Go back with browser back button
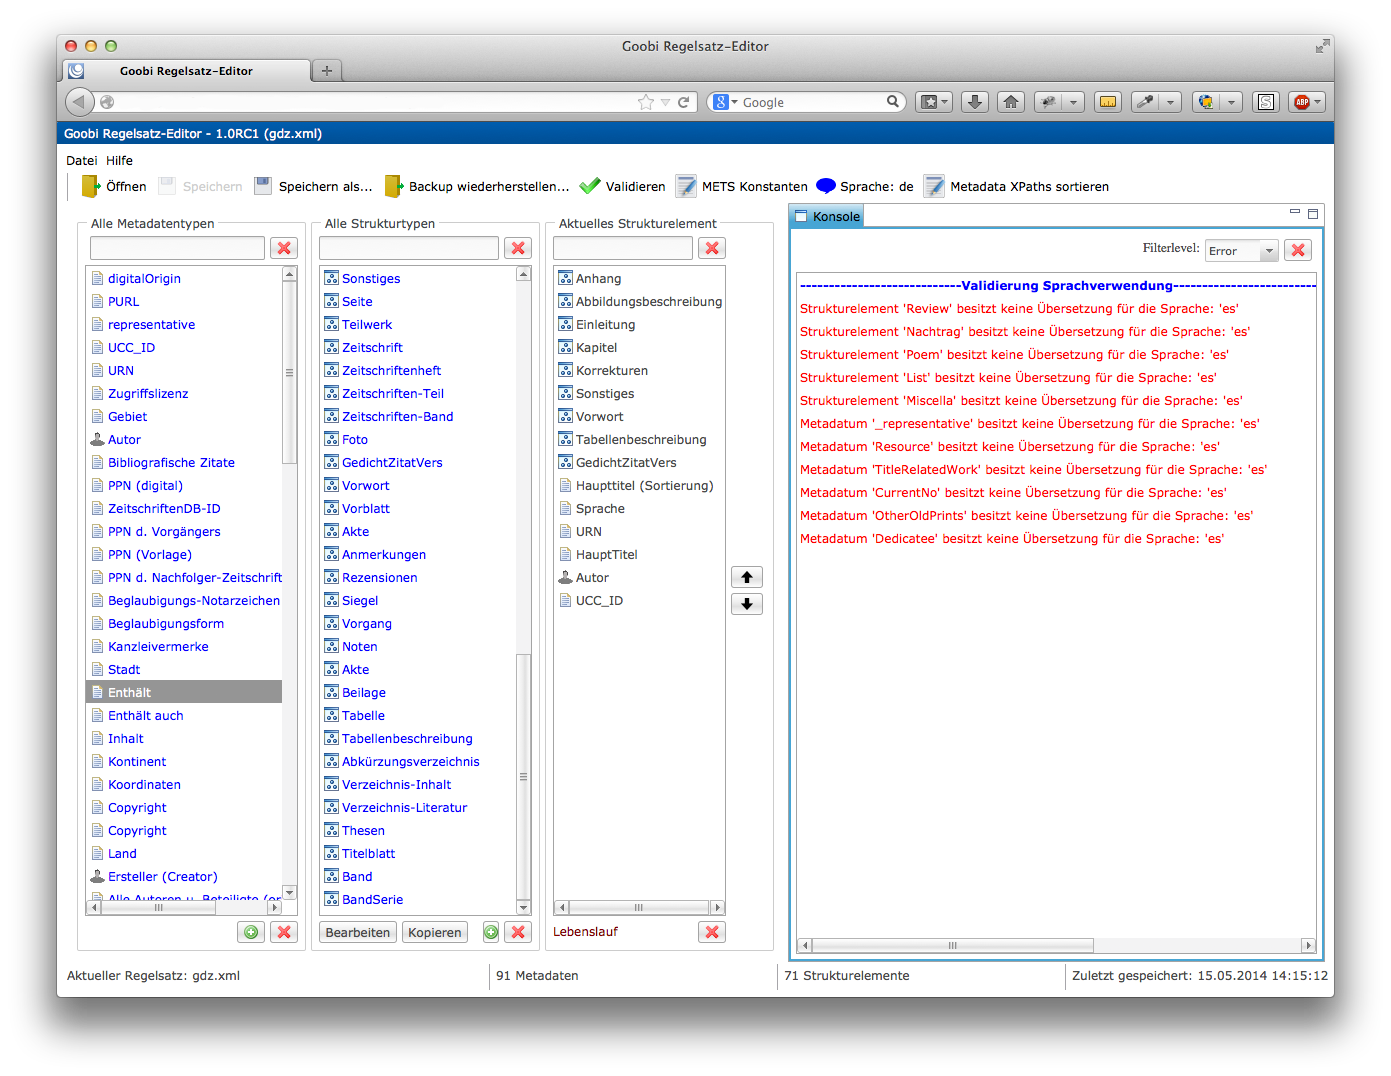The image size is (1391, 1076). (x=79, y=102)
